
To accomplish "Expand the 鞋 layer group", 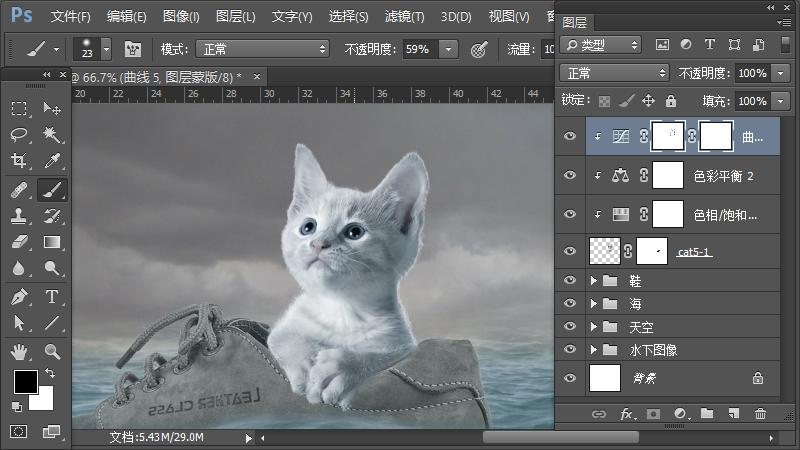I will click(593, 281).
